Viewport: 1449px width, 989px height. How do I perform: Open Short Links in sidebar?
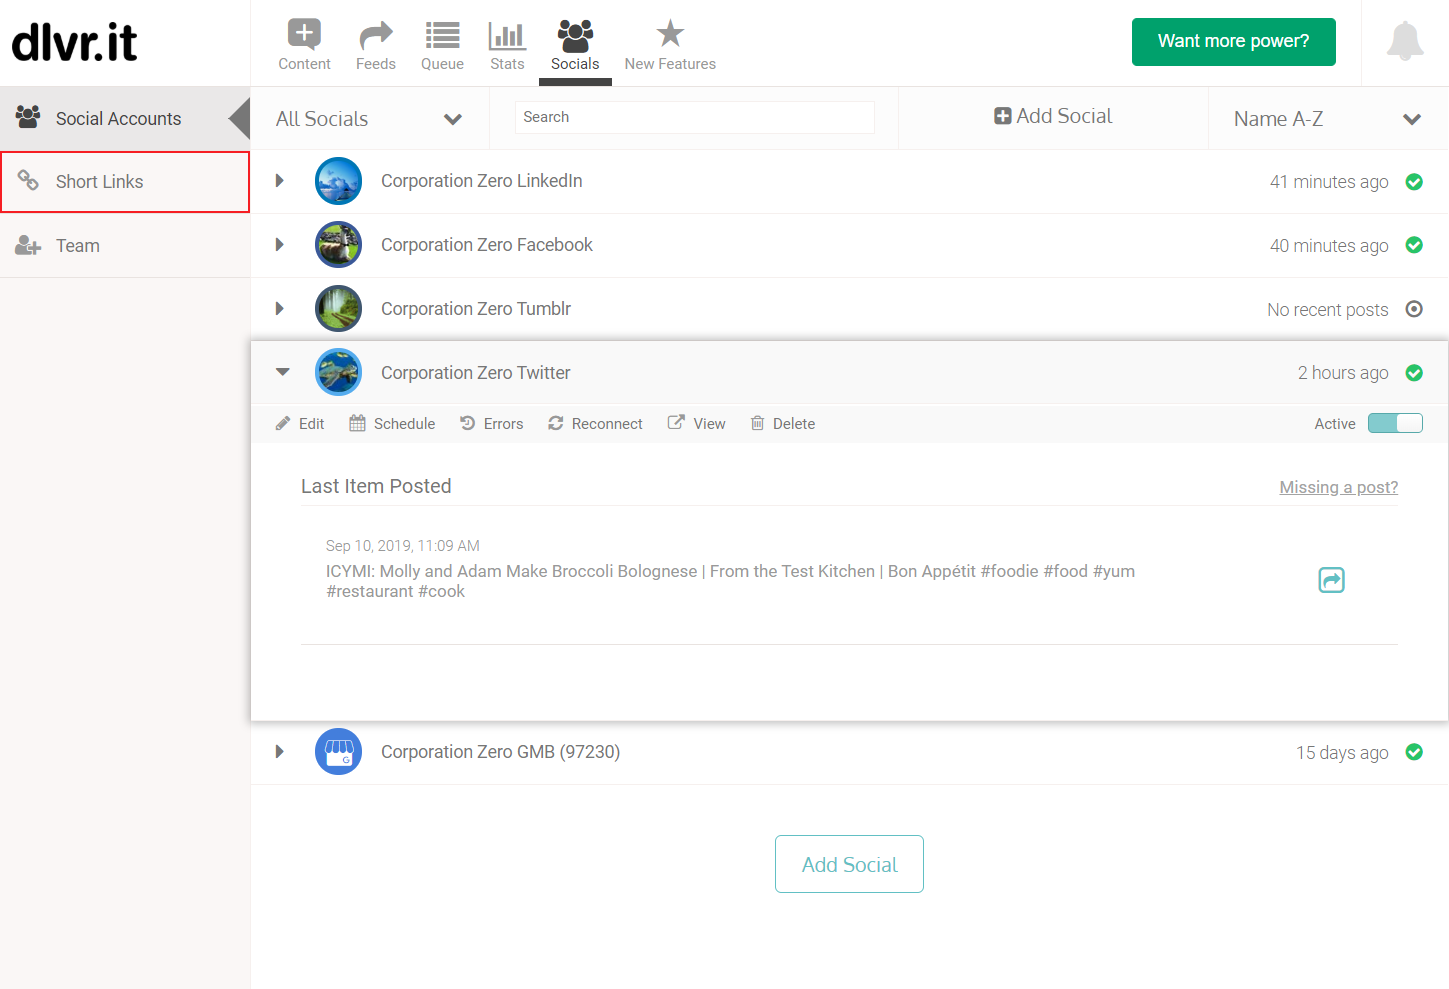125,182
